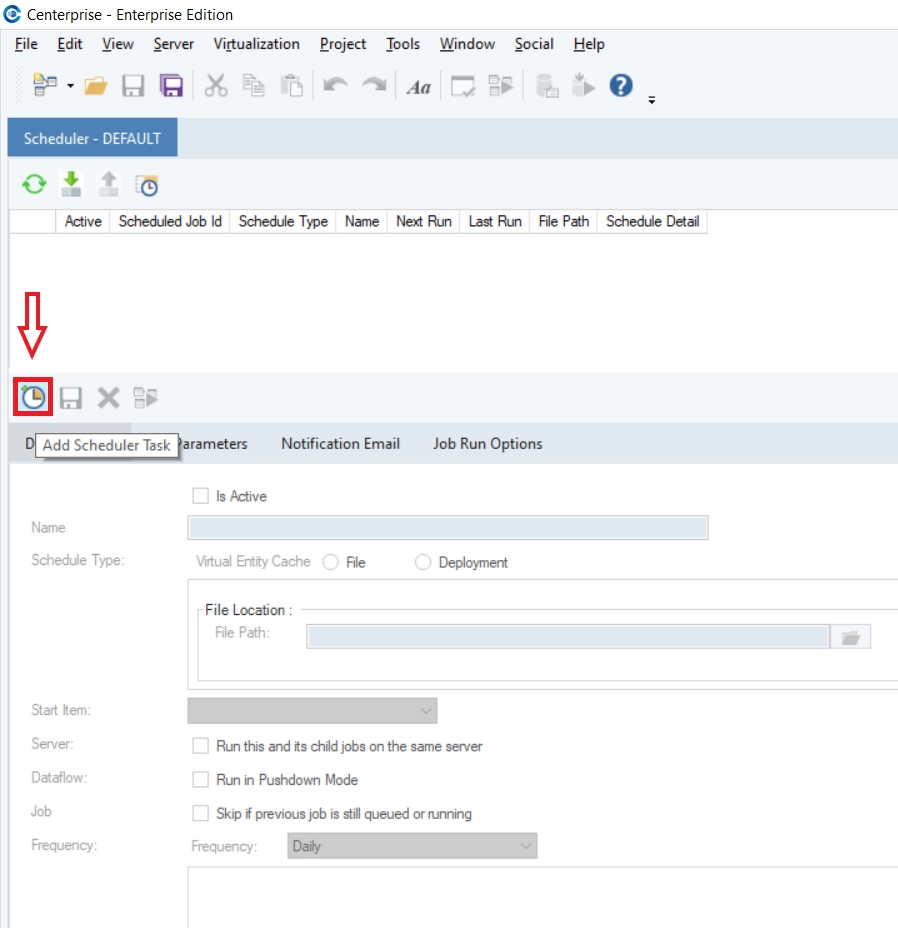This screenshot has height=928, width=898.
Task: Click the Schedule Detail column header
Action: tap(652, 222)
